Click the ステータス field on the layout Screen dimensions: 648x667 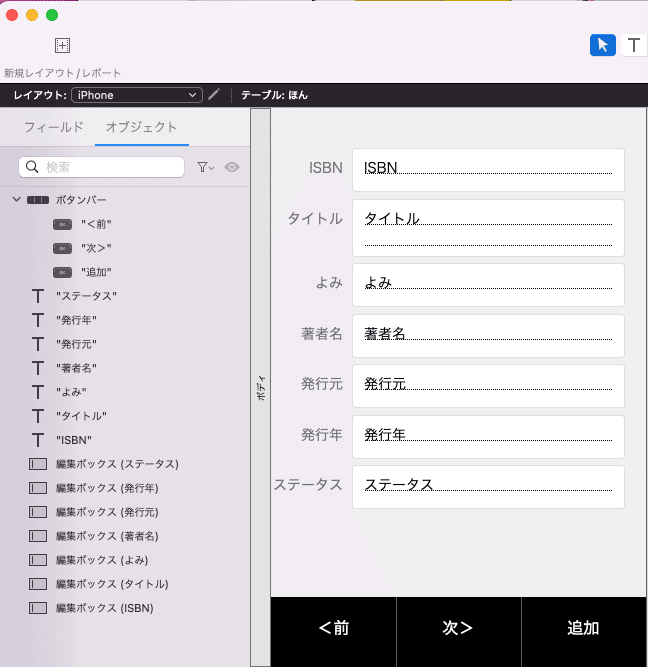[x=488, y=487]
